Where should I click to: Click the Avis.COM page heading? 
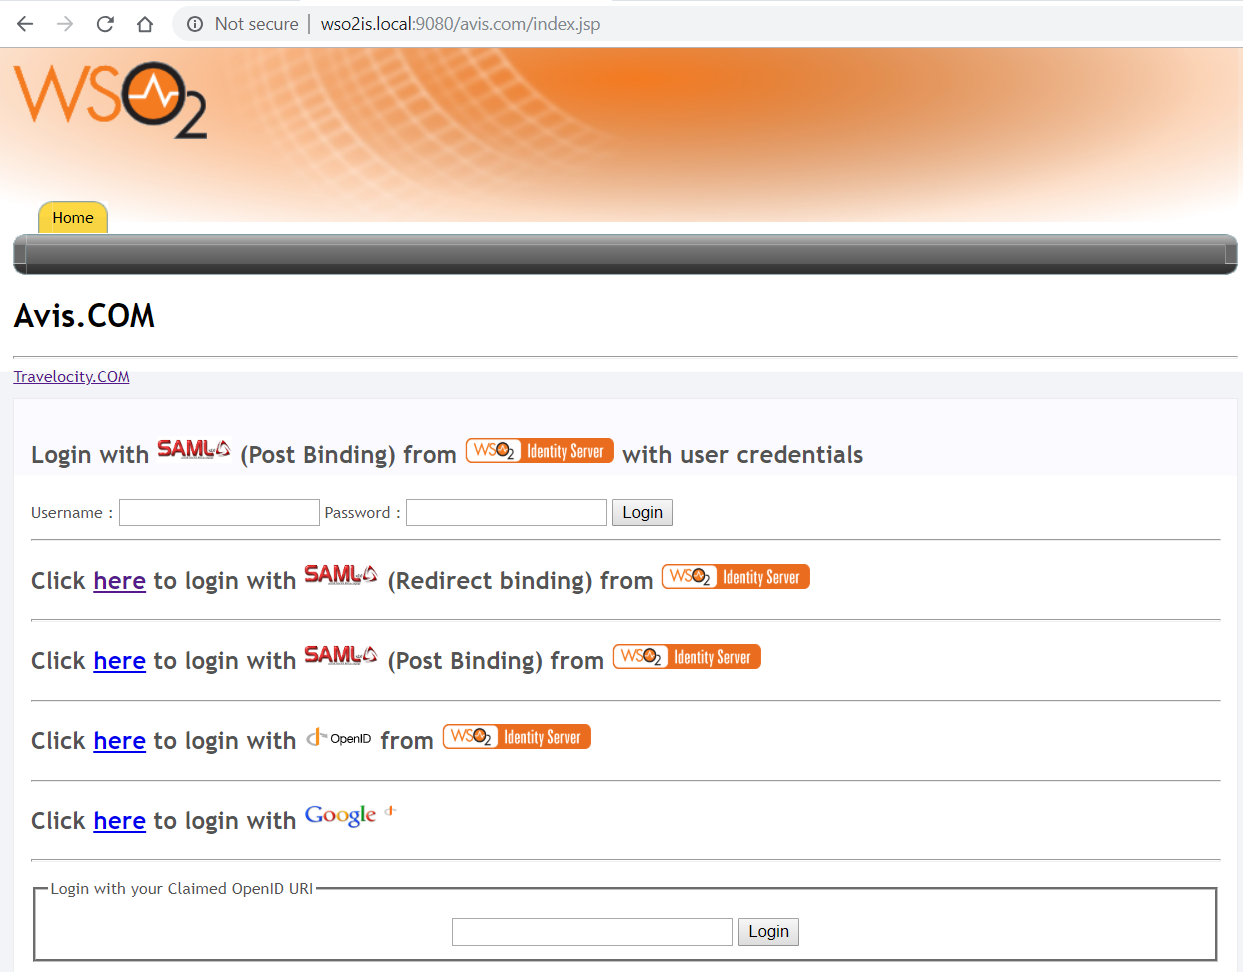[84, 316]
